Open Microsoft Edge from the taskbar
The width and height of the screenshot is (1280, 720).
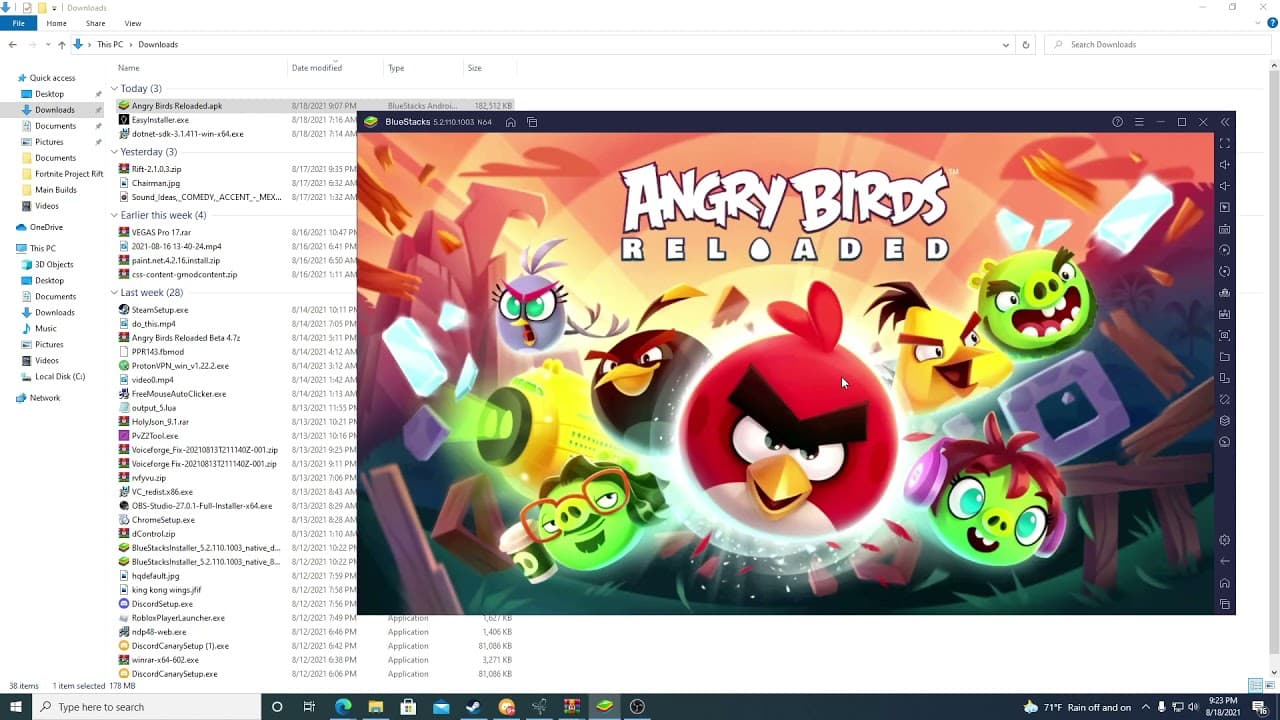(x=343, y=707)
